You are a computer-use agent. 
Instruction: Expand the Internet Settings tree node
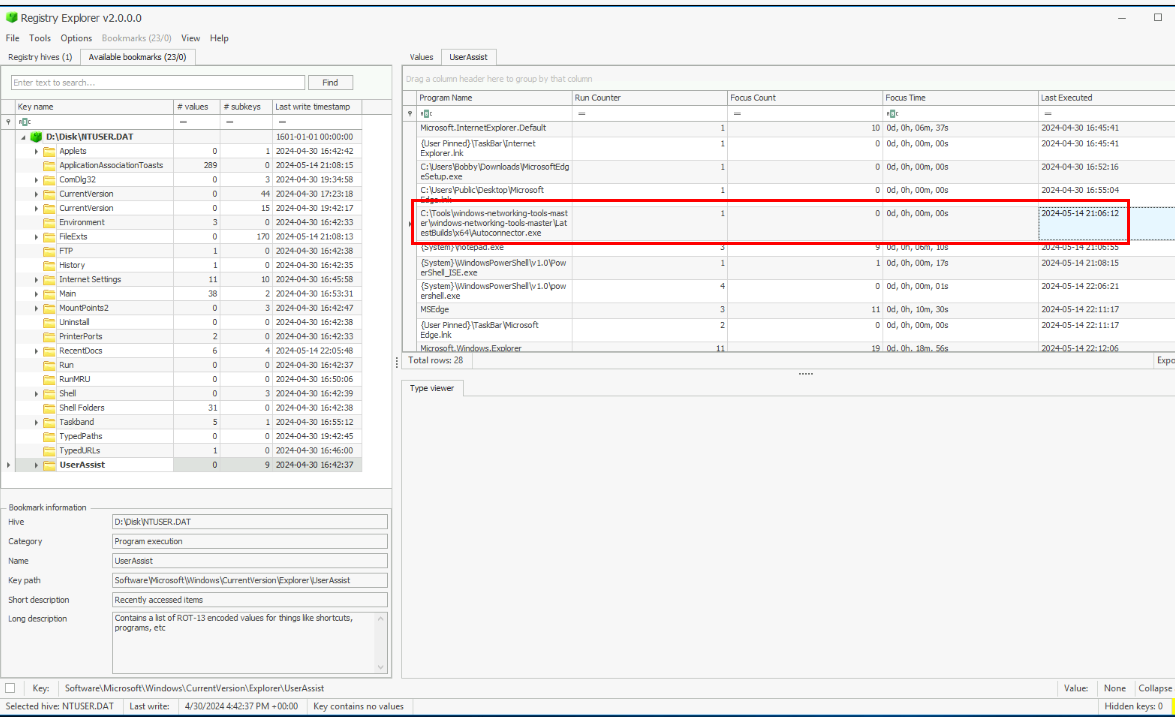[37, 280]
